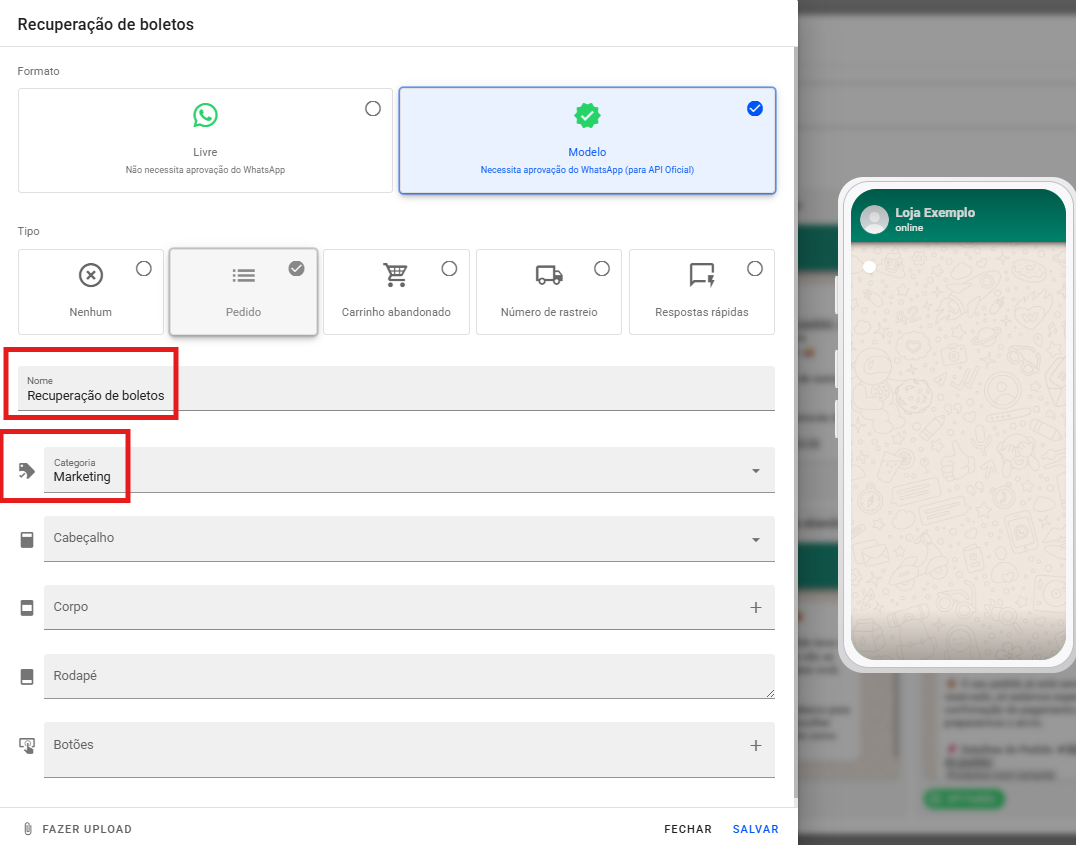Click the green verified badge Modelo icon
The height and width of the screenshot is (845, 1076).
pyautogui.click(x=587, y=115)
